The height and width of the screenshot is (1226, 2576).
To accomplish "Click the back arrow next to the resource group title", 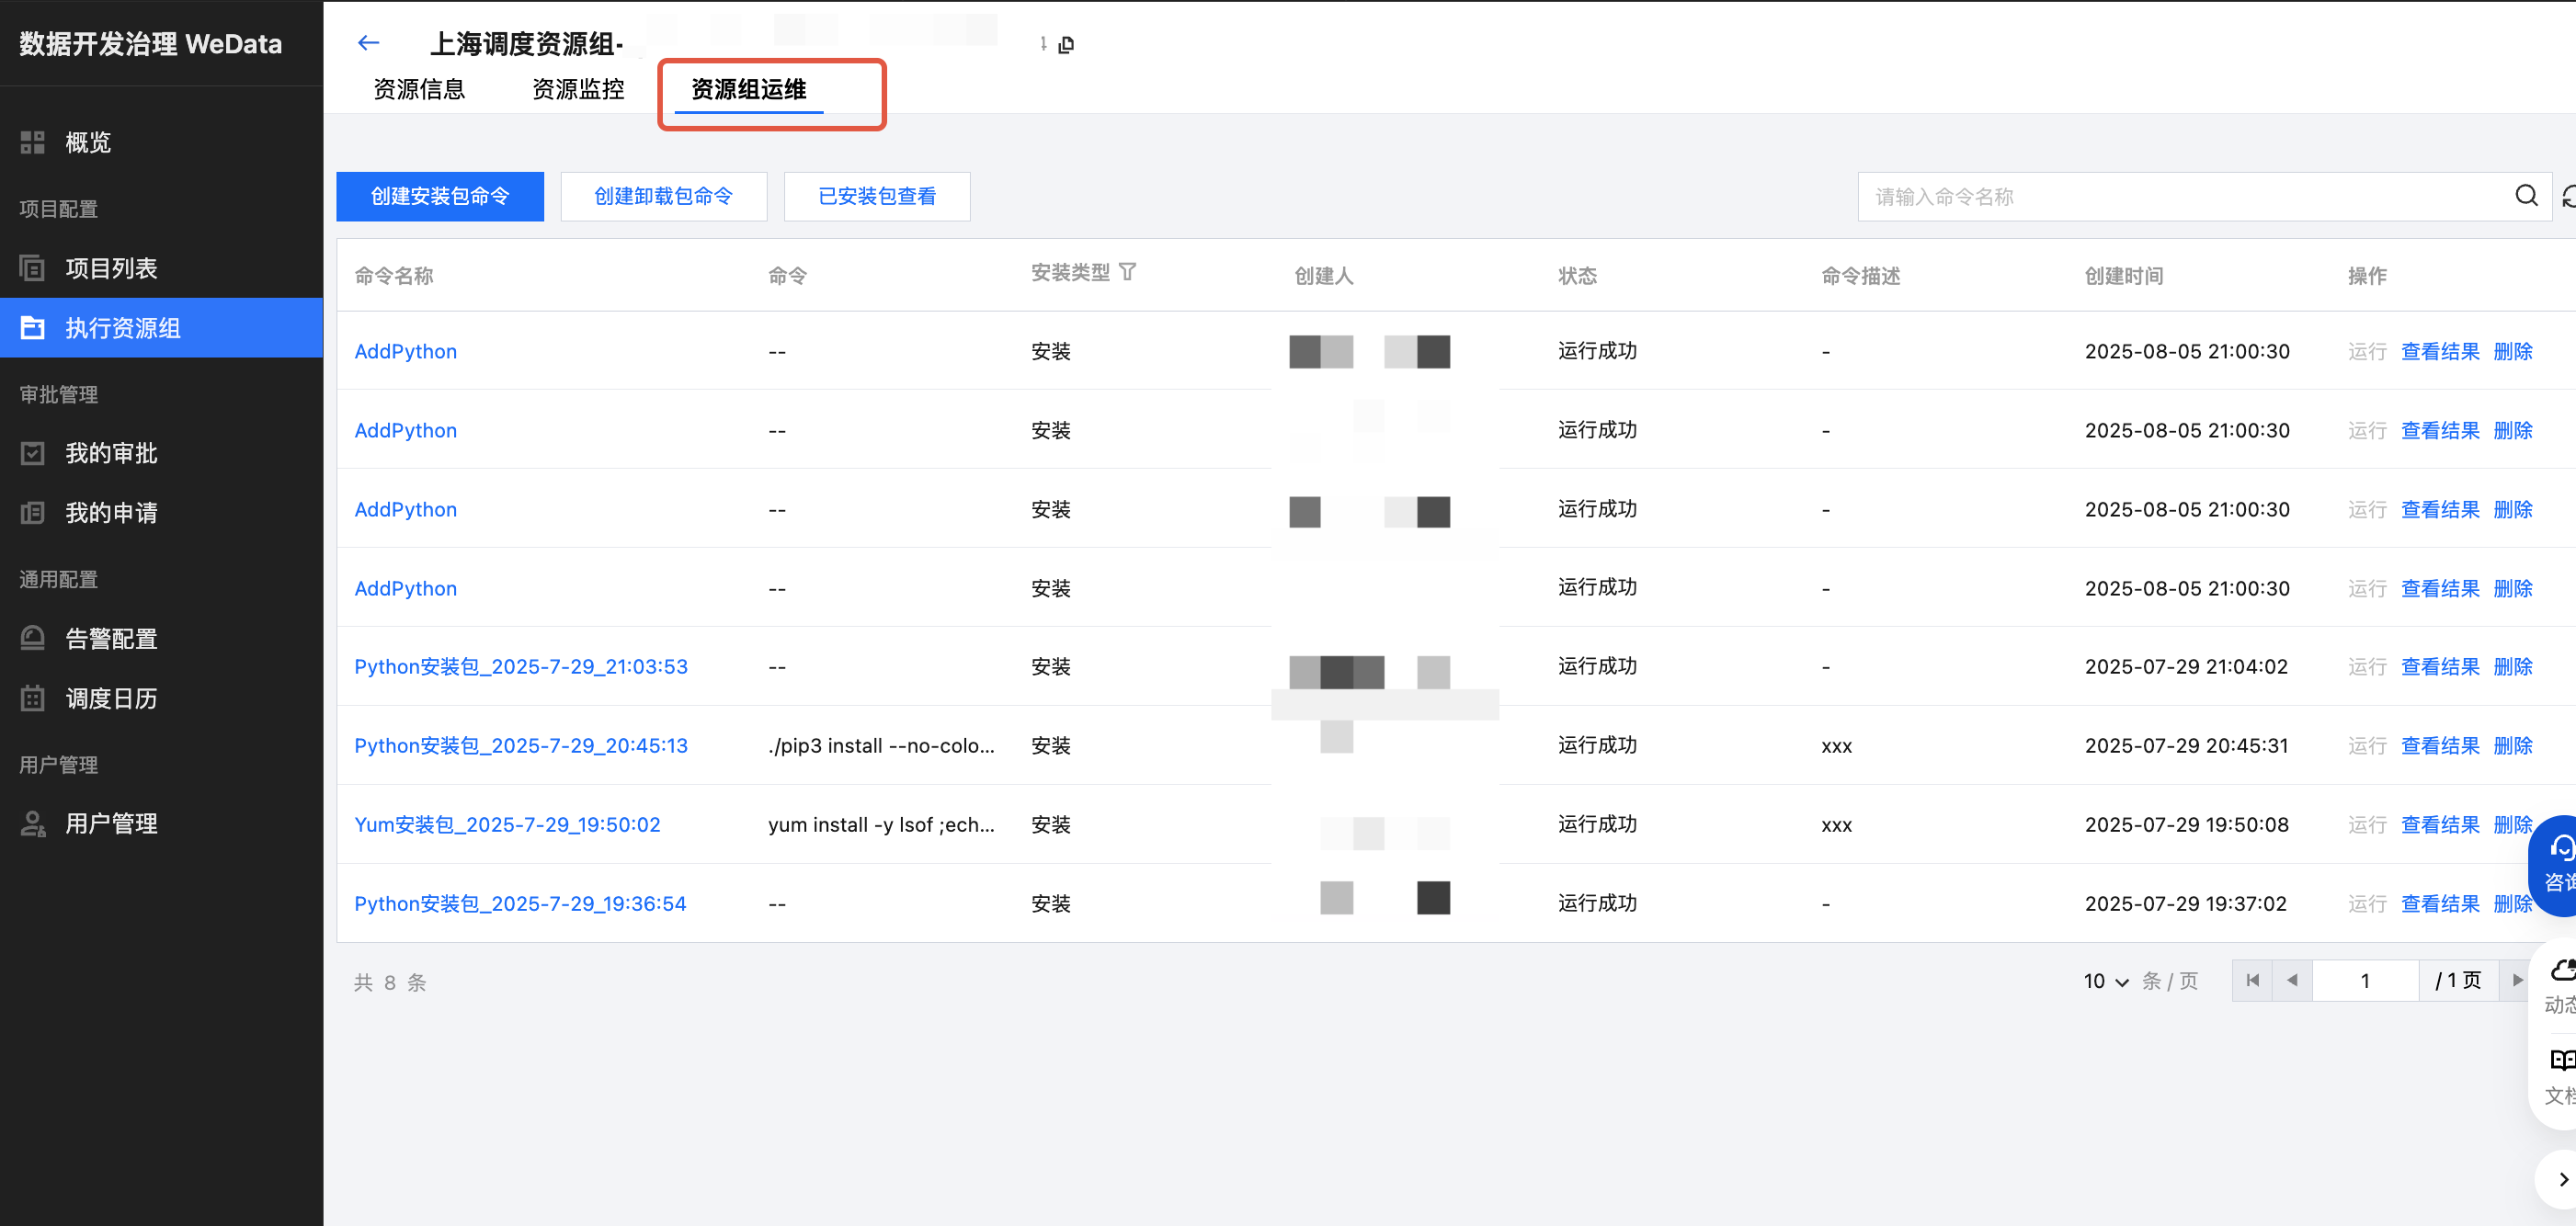I will pyautogui.click(x=368, y=43).
